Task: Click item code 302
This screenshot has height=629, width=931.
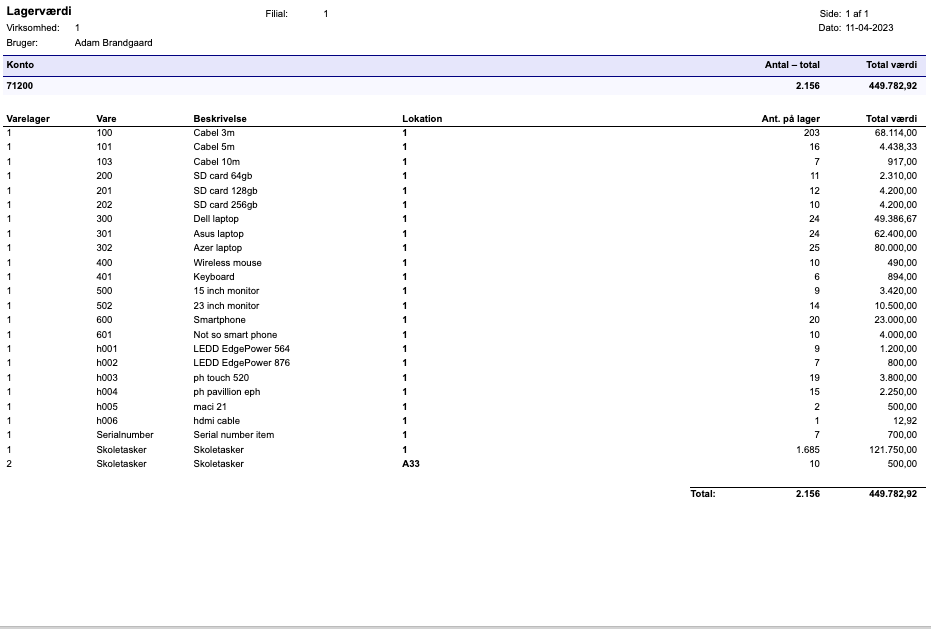Action: [x=104, y=248]
